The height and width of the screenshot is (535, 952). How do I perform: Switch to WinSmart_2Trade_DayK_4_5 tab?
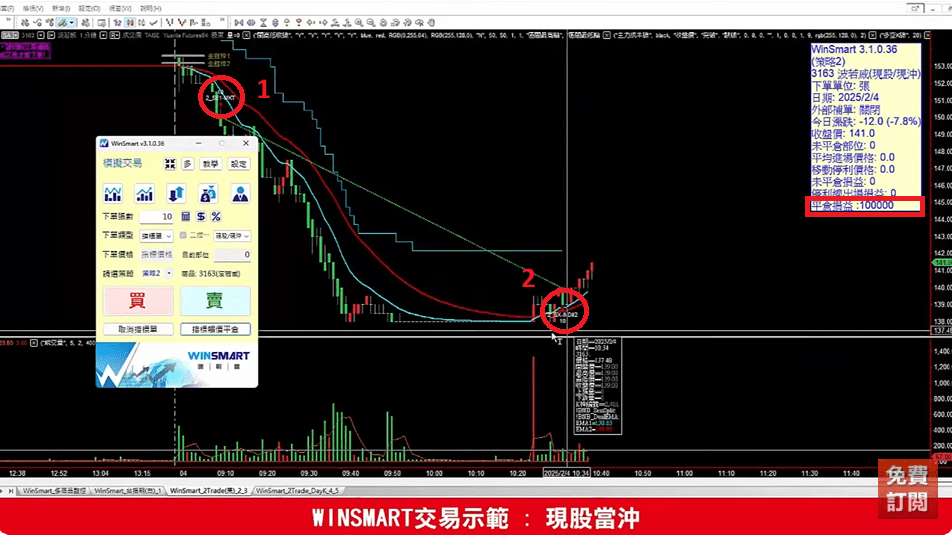[298, 491]
